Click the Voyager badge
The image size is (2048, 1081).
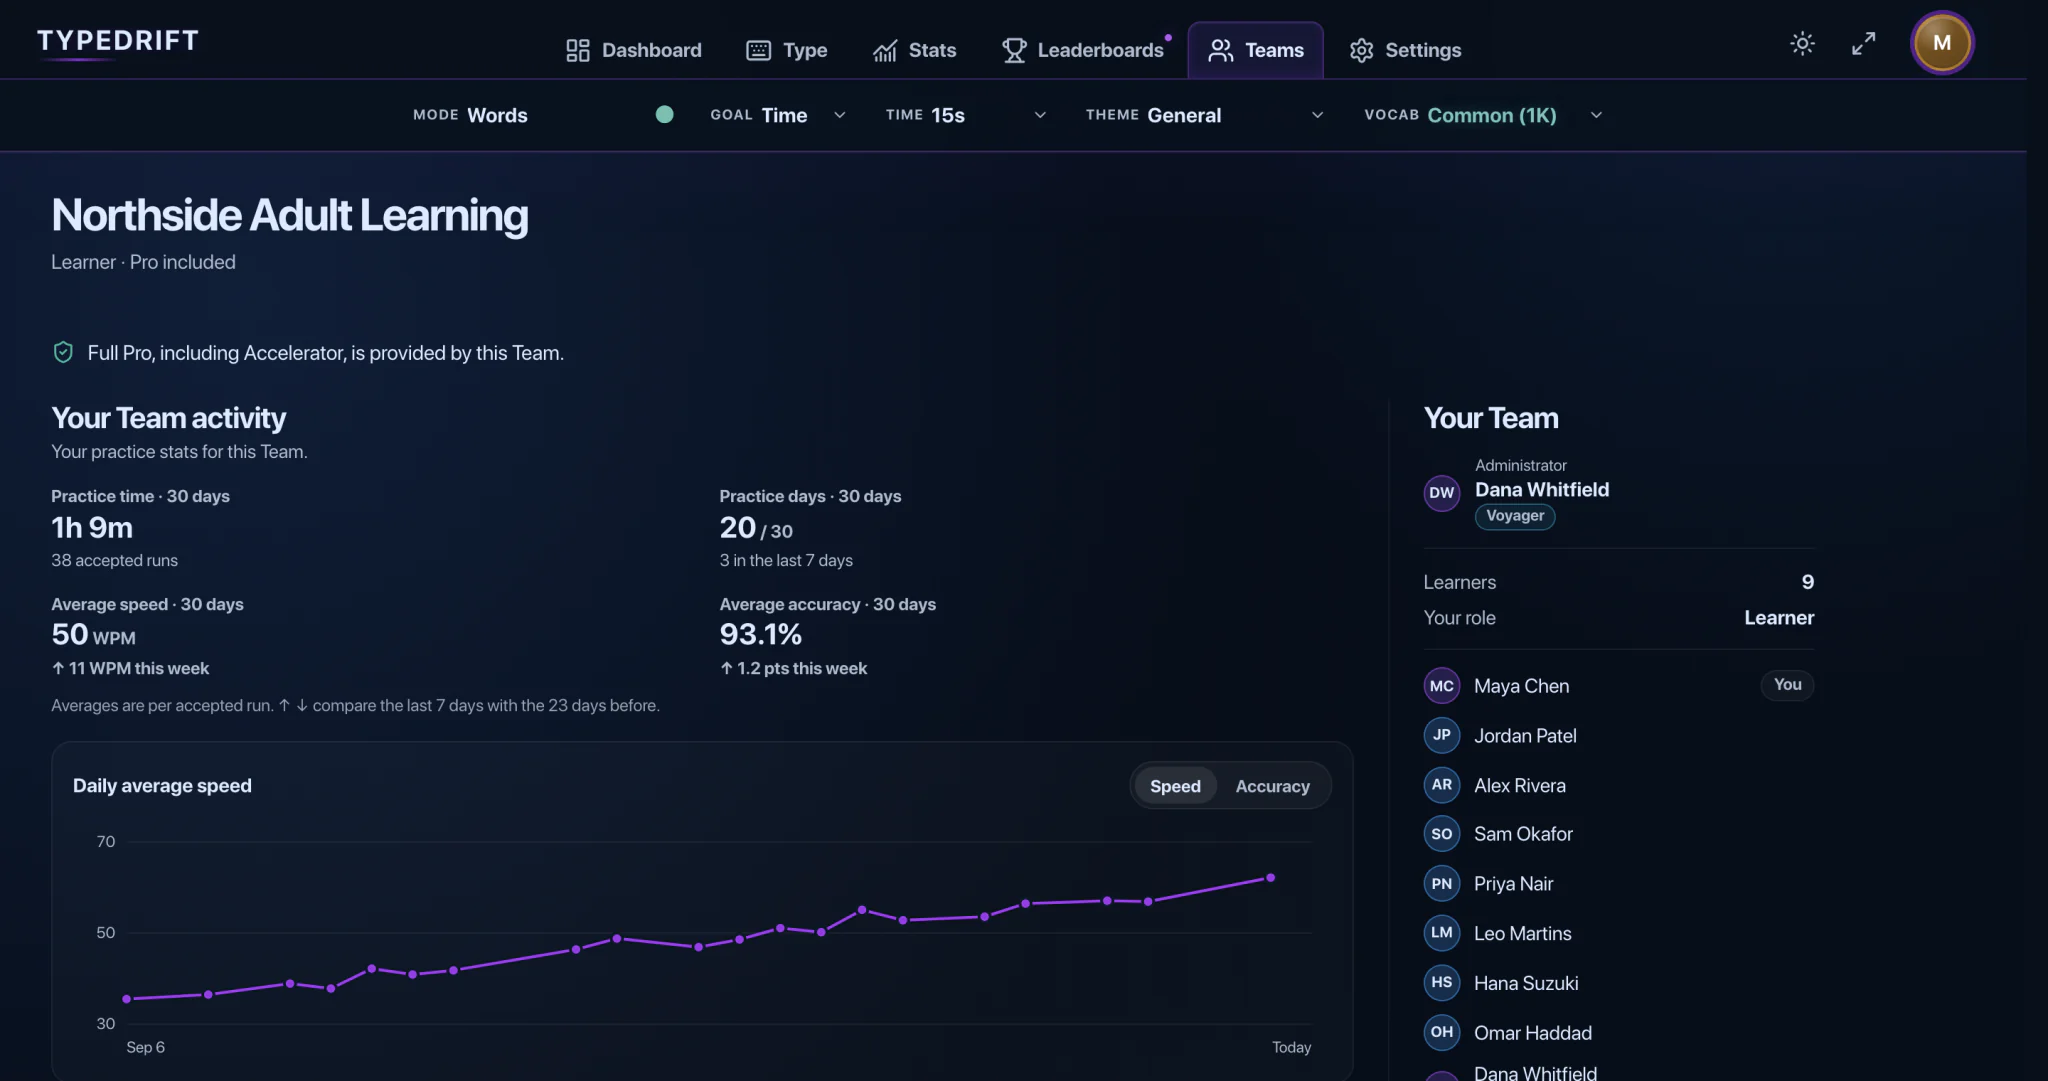click(x=1515, y=516)
